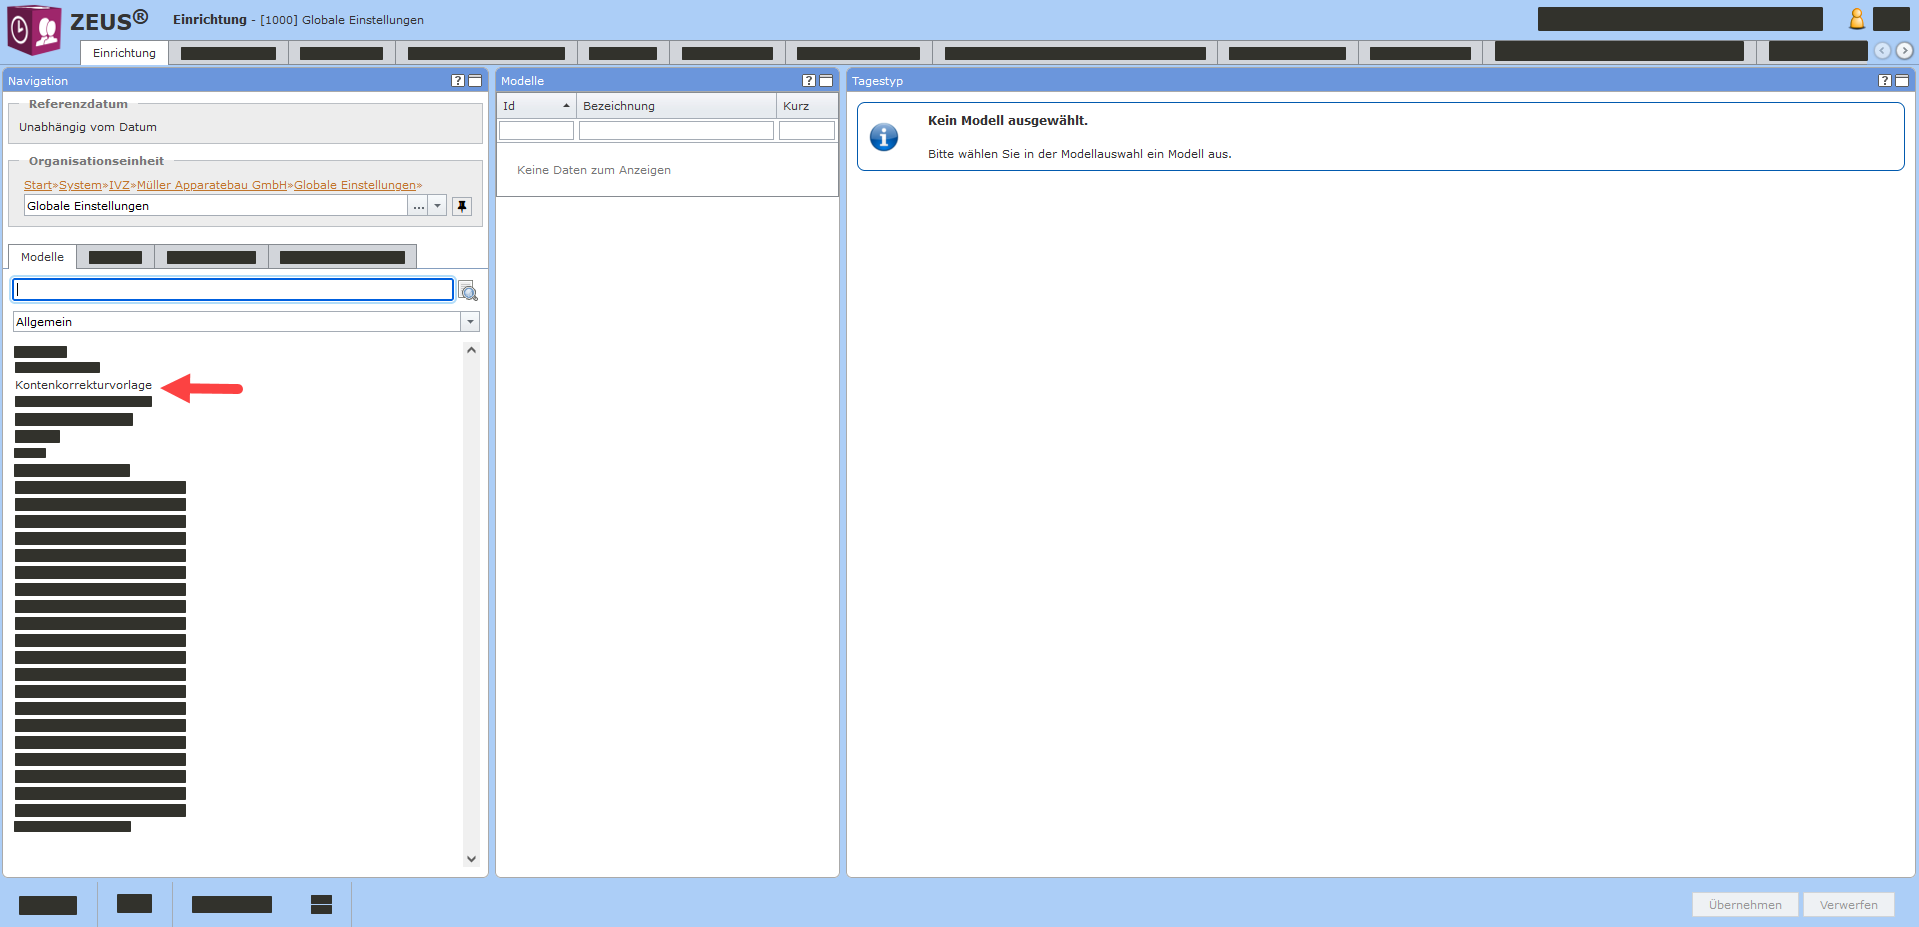Open organisation browse dialog via ellipsis button
Viewport: 1919px width, 927px height.
click(x=418, y=206)
